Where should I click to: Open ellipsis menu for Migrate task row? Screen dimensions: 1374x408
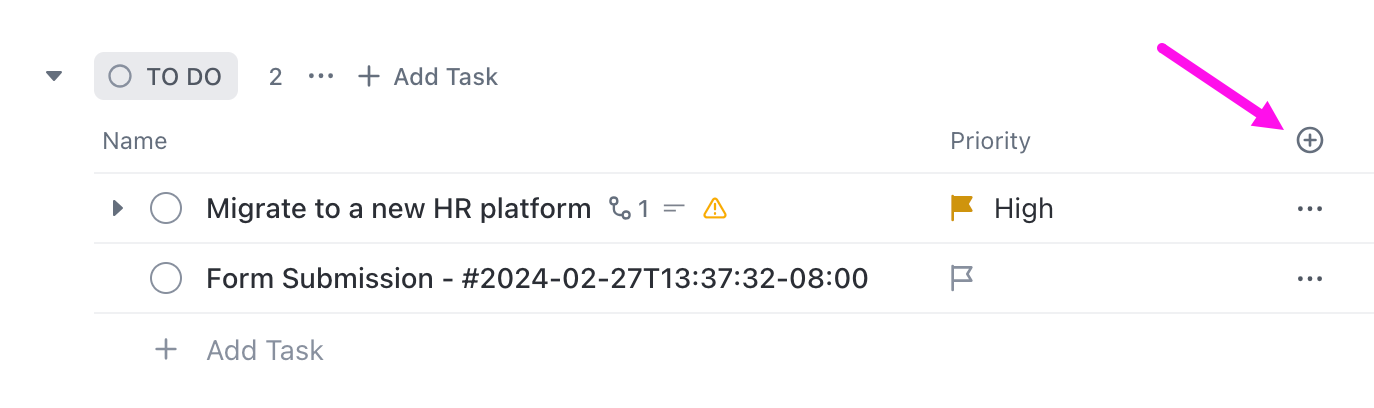coord(1309,209)
